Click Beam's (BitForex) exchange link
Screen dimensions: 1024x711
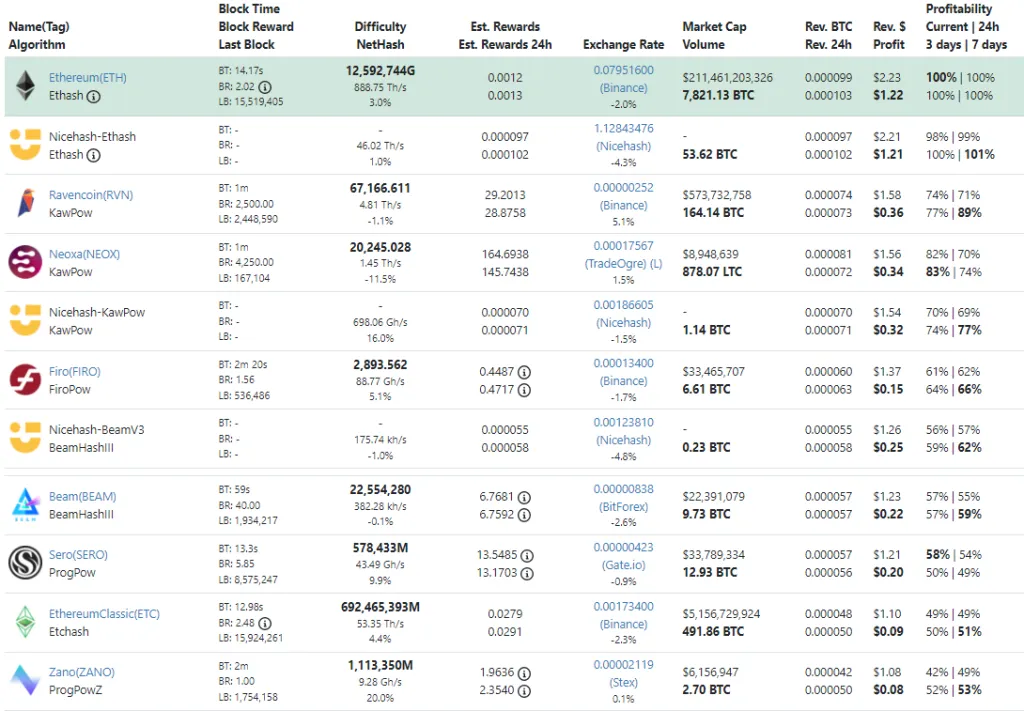(623, 507)
